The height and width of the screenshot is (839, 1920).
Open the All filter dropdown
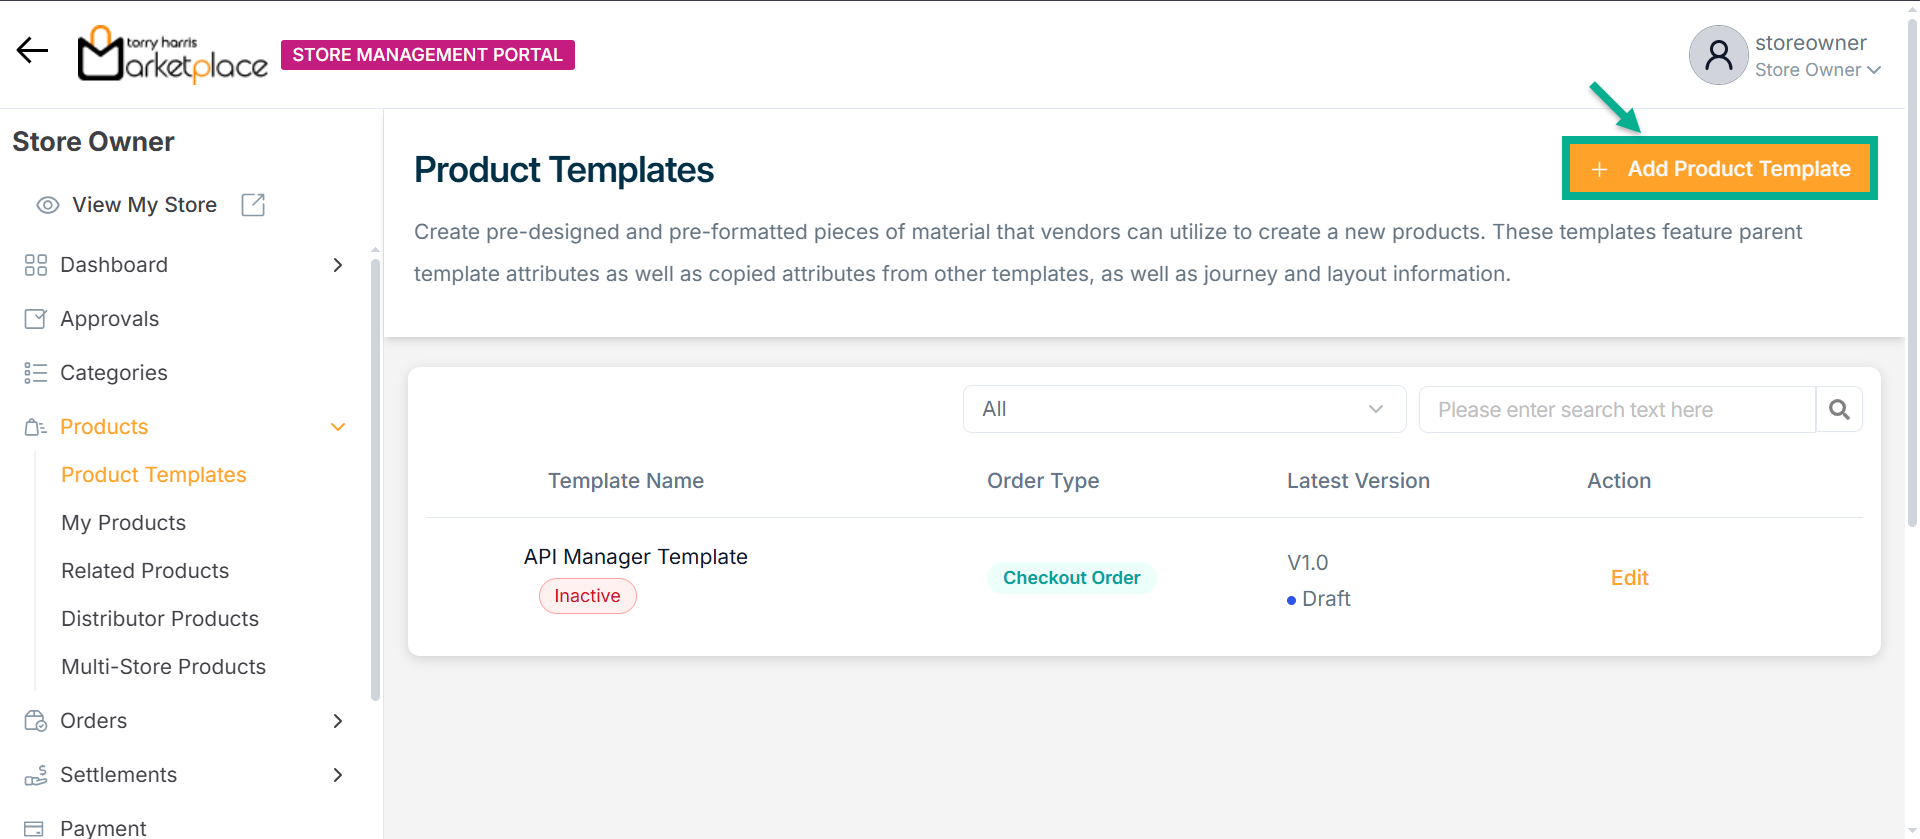click(1184, 409)
